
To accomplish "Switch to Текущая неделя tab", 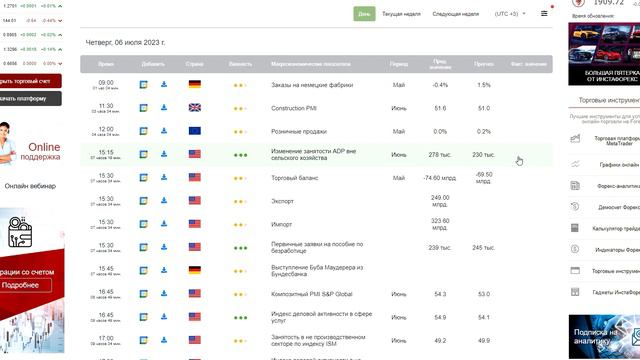I will click(401, 14).
